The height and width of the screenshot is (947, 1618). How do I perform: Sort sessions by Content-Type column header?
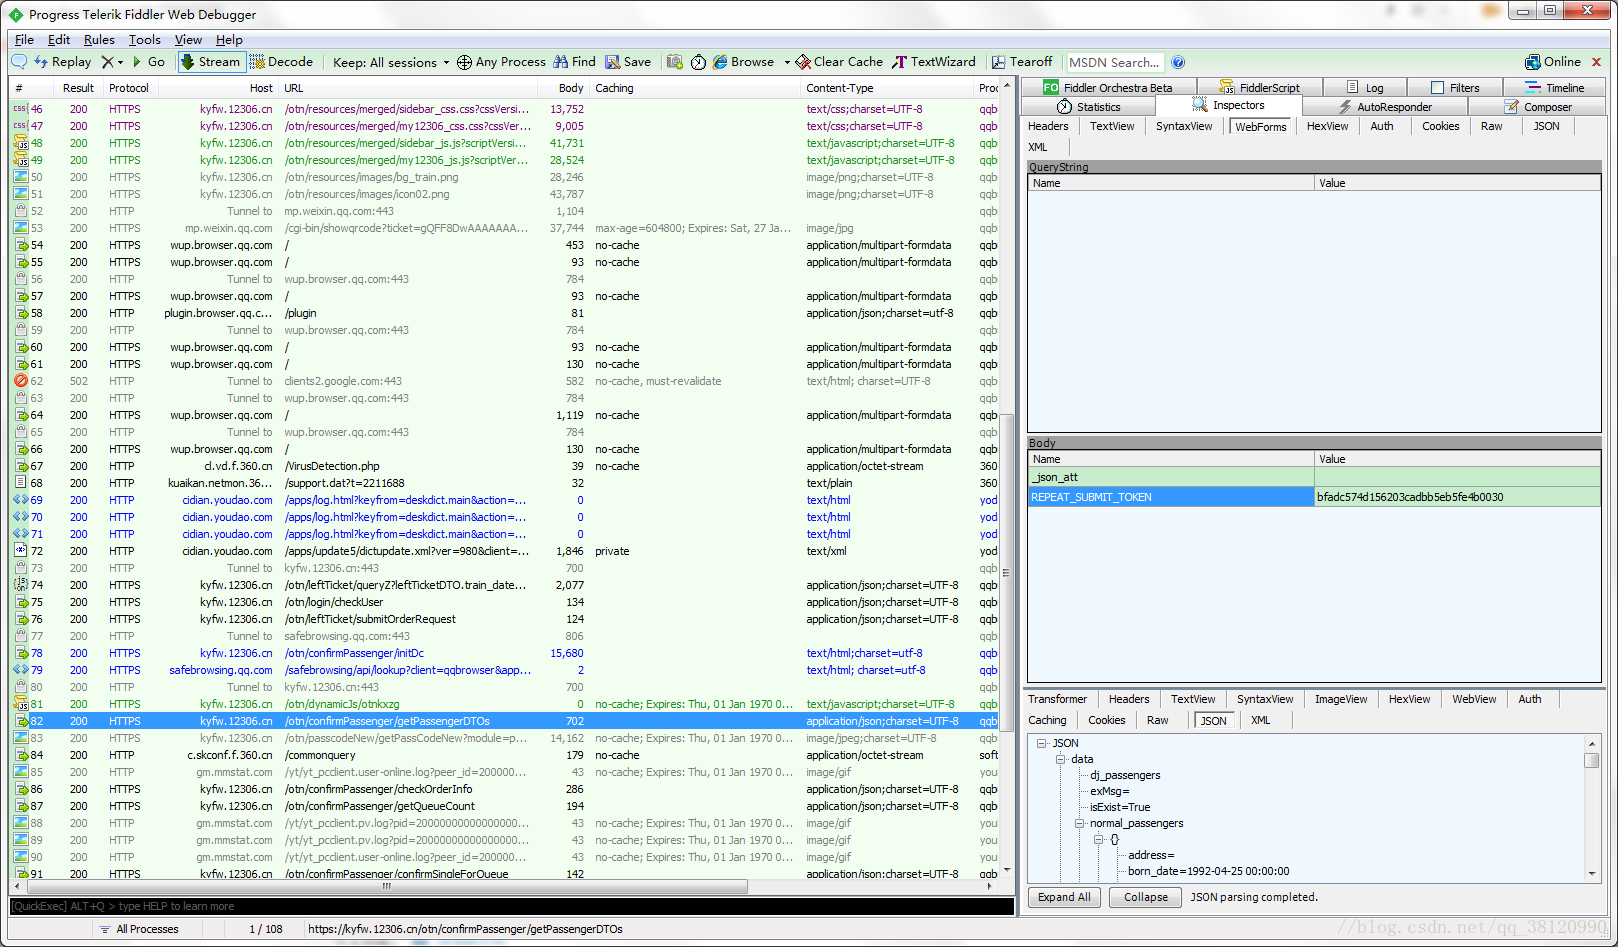coord(839,88)
